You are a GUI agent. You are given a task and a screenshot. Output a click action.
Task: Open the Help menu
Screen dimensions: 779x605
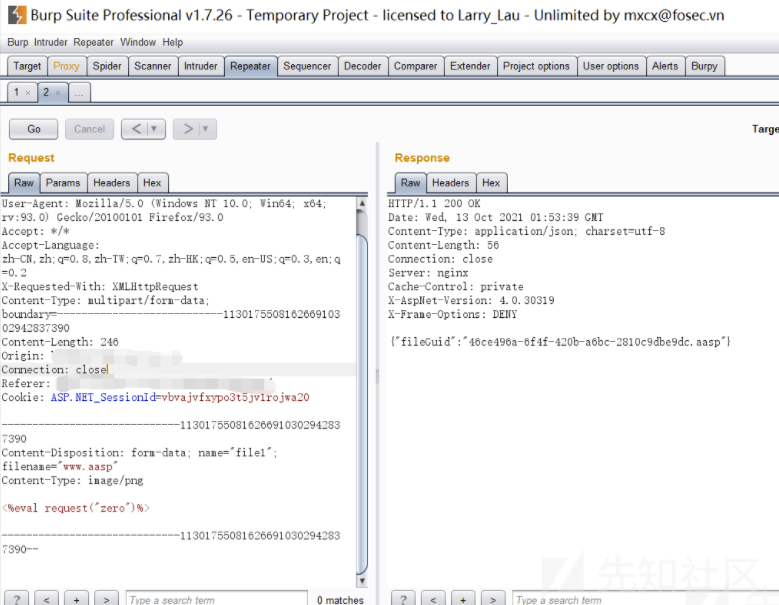tap(173, 42)
